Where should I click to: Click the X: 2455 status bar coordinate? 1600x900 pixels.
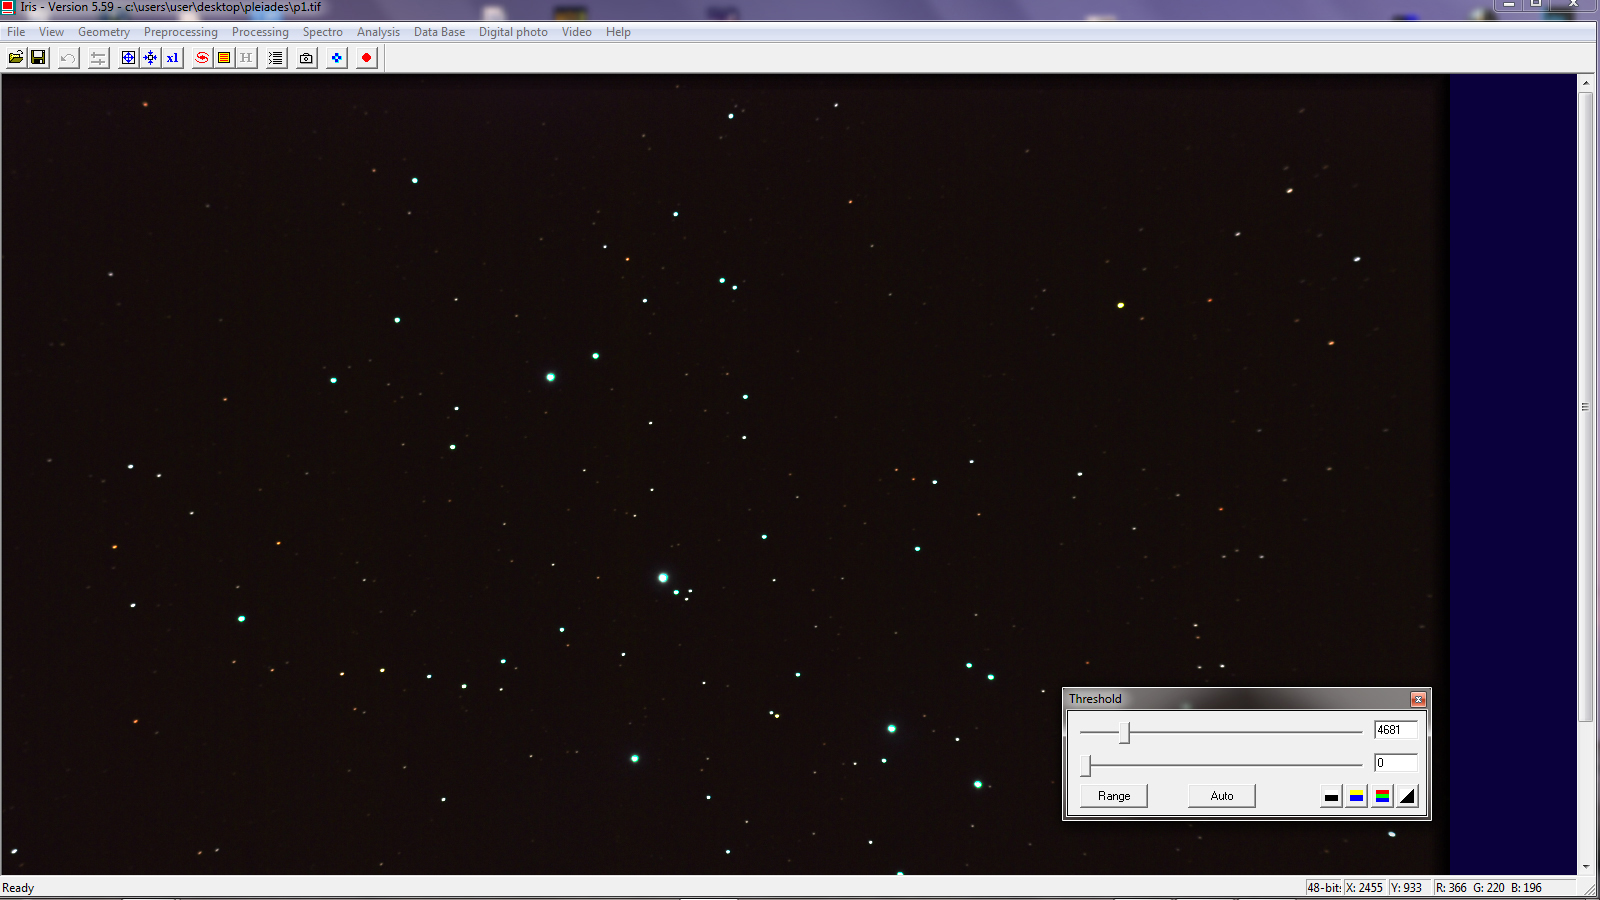point(1364,887)
